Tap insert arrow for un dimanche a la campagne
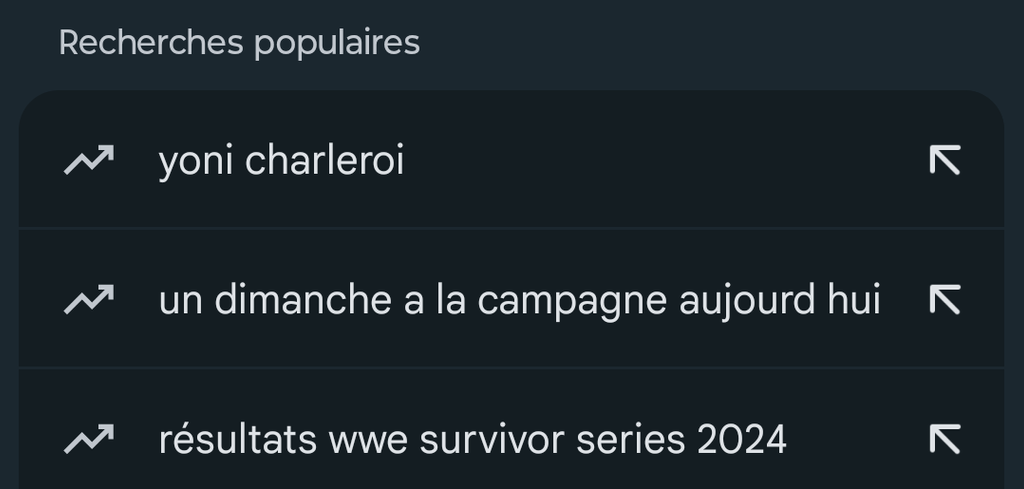 click(x=944, y=300)
